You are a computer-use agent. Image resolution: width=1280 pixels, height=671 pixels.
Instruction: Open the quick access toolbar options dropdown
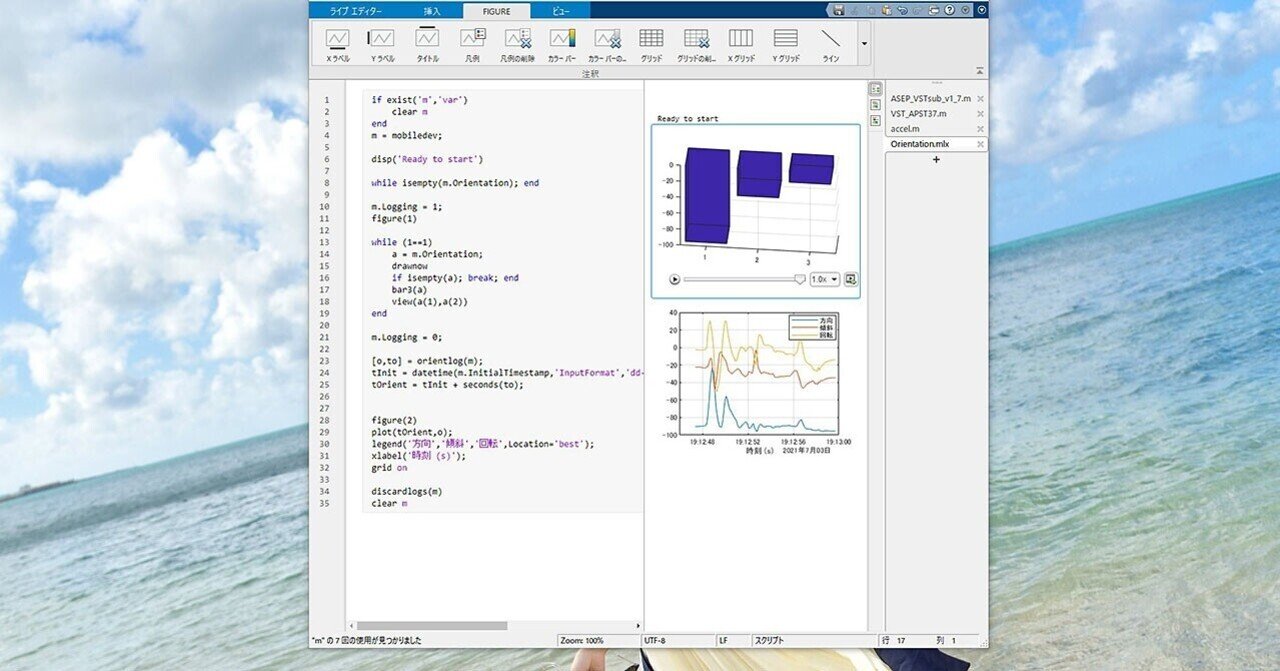(x=965, y=10)
